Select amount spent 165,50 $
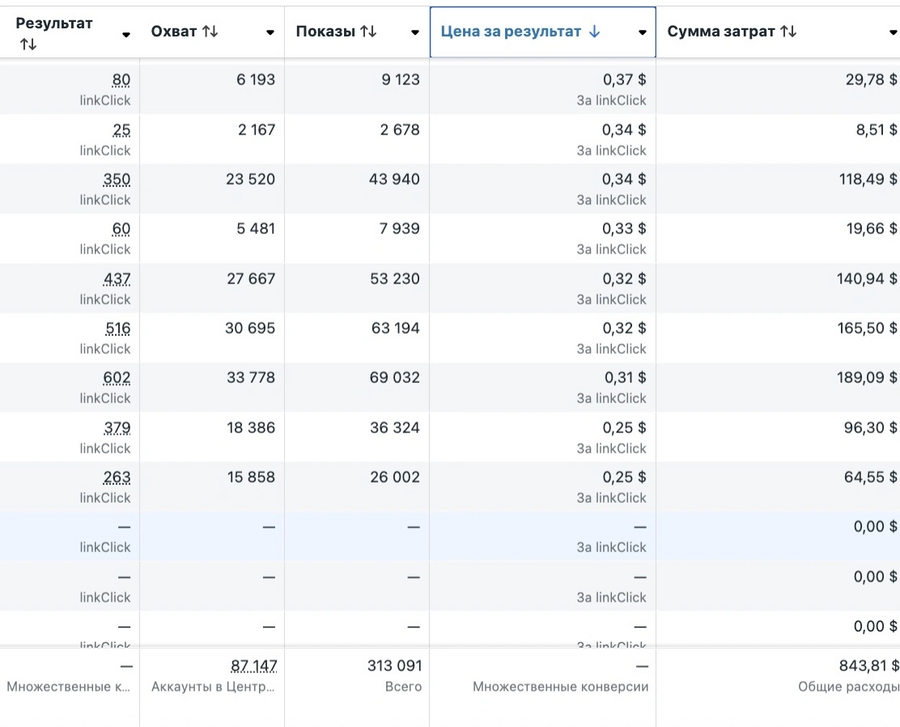 867,328
